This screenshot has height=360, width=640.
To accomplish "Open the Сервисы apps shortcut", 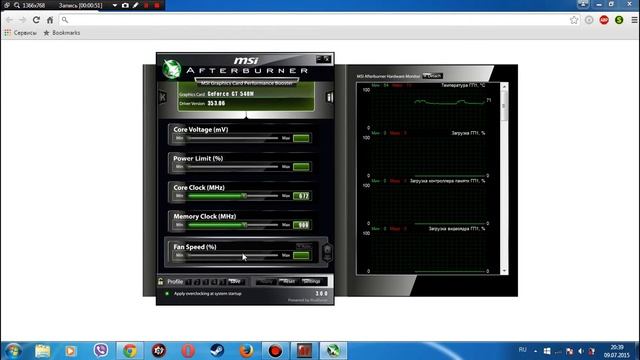I will [20, 33].
